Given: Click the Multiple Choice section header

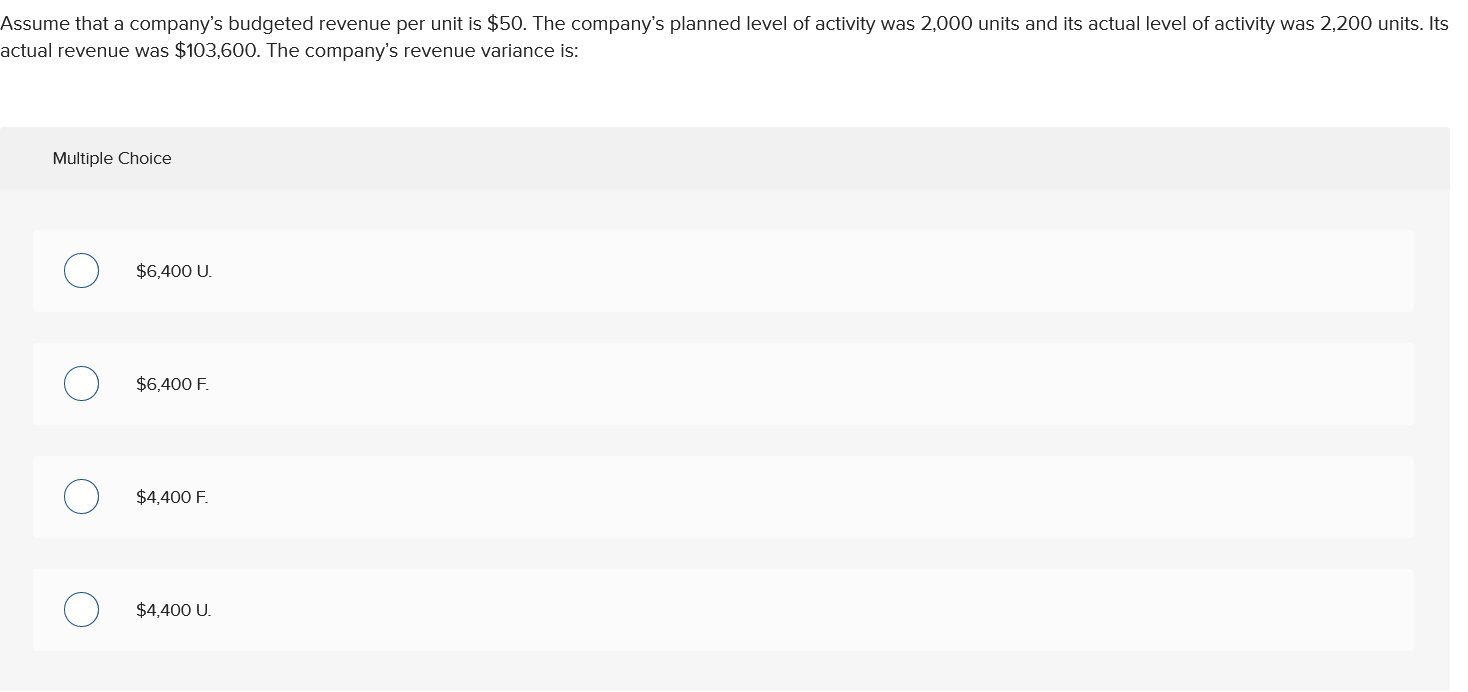Looking at the screenshot, I should [112, 158].
